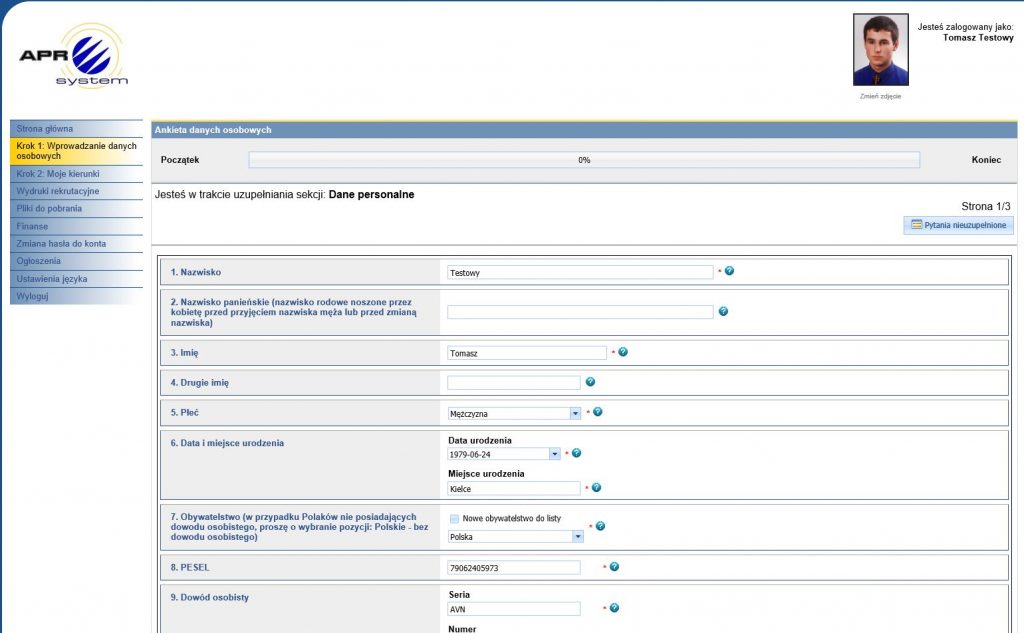Click the Pytania nieuzupełnione button
Viewport: 1024px width, 633px height.
pyautogui.click(x=959, y=225)
